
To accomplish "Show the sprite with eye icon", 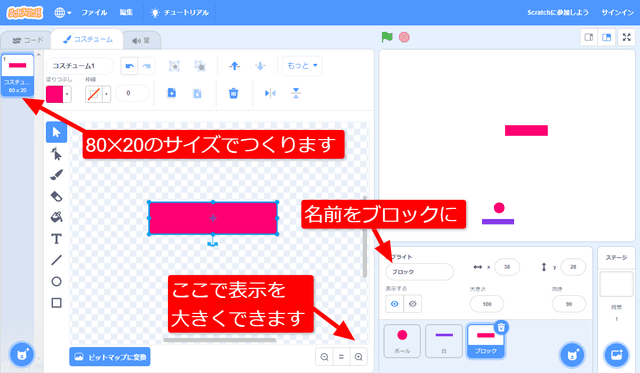I will [x=395, y=304].
